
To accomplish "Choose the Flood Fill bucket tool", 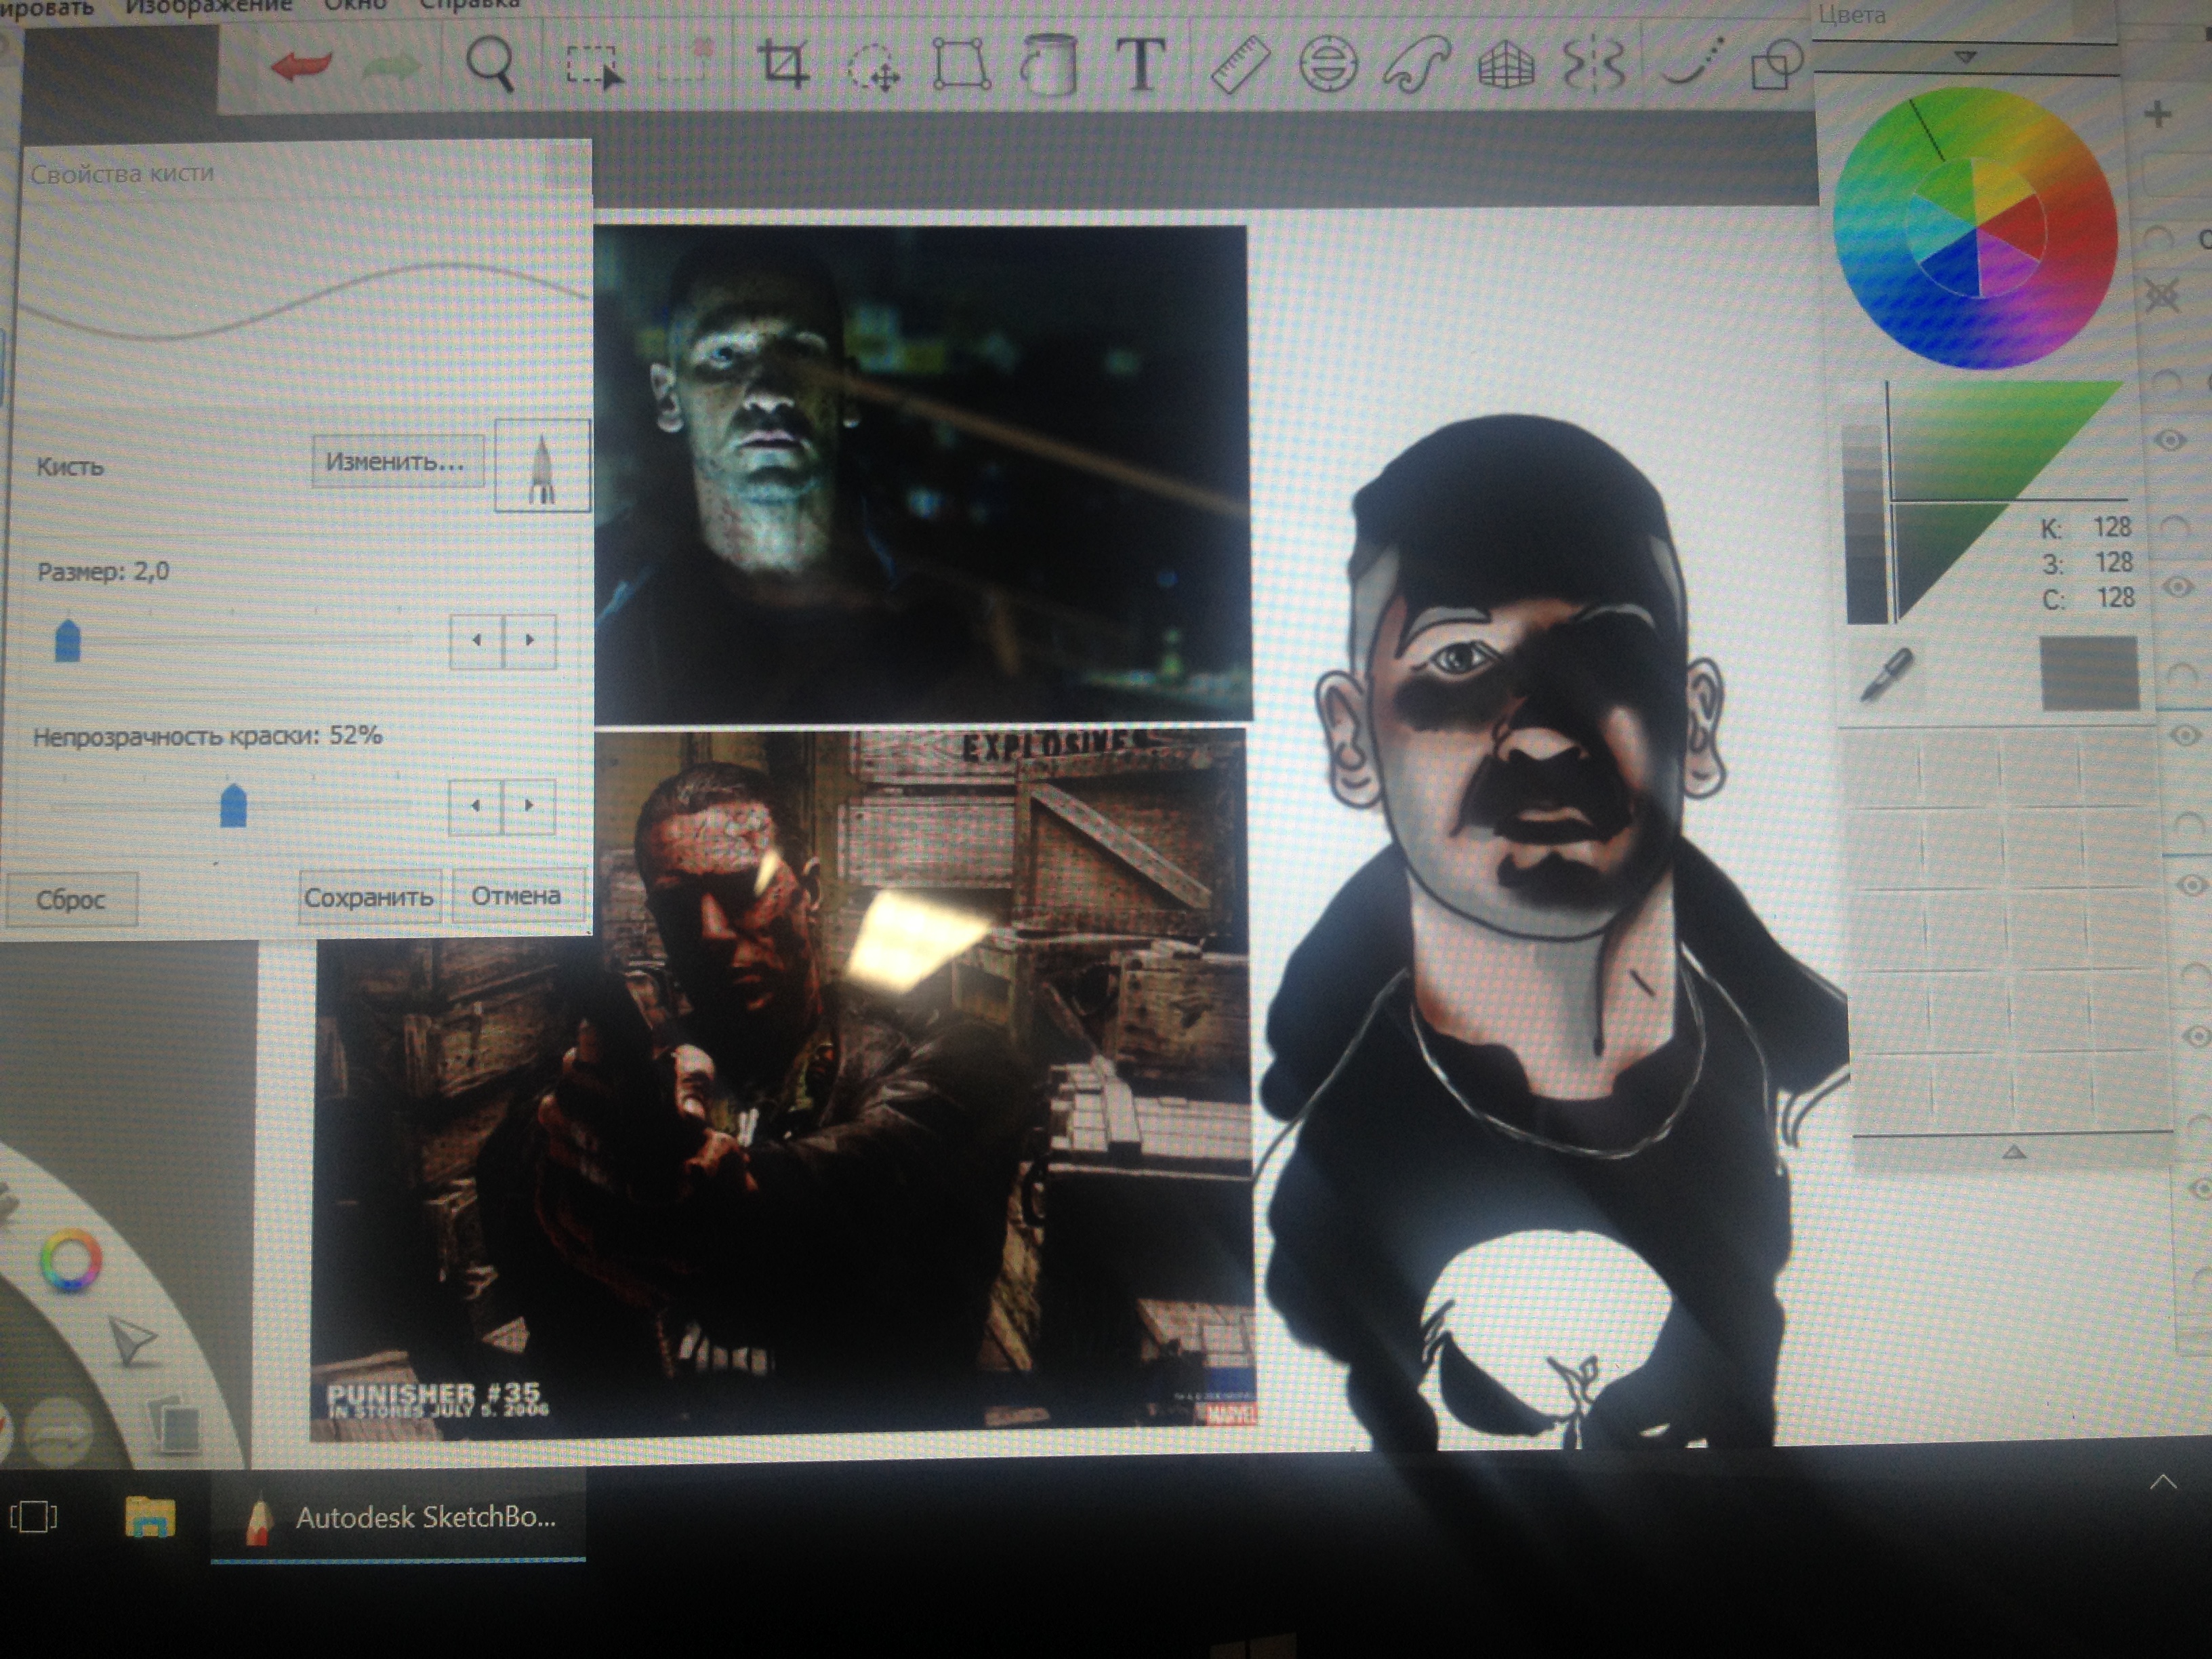I will pyautogui.click(x=1049, y=65).
